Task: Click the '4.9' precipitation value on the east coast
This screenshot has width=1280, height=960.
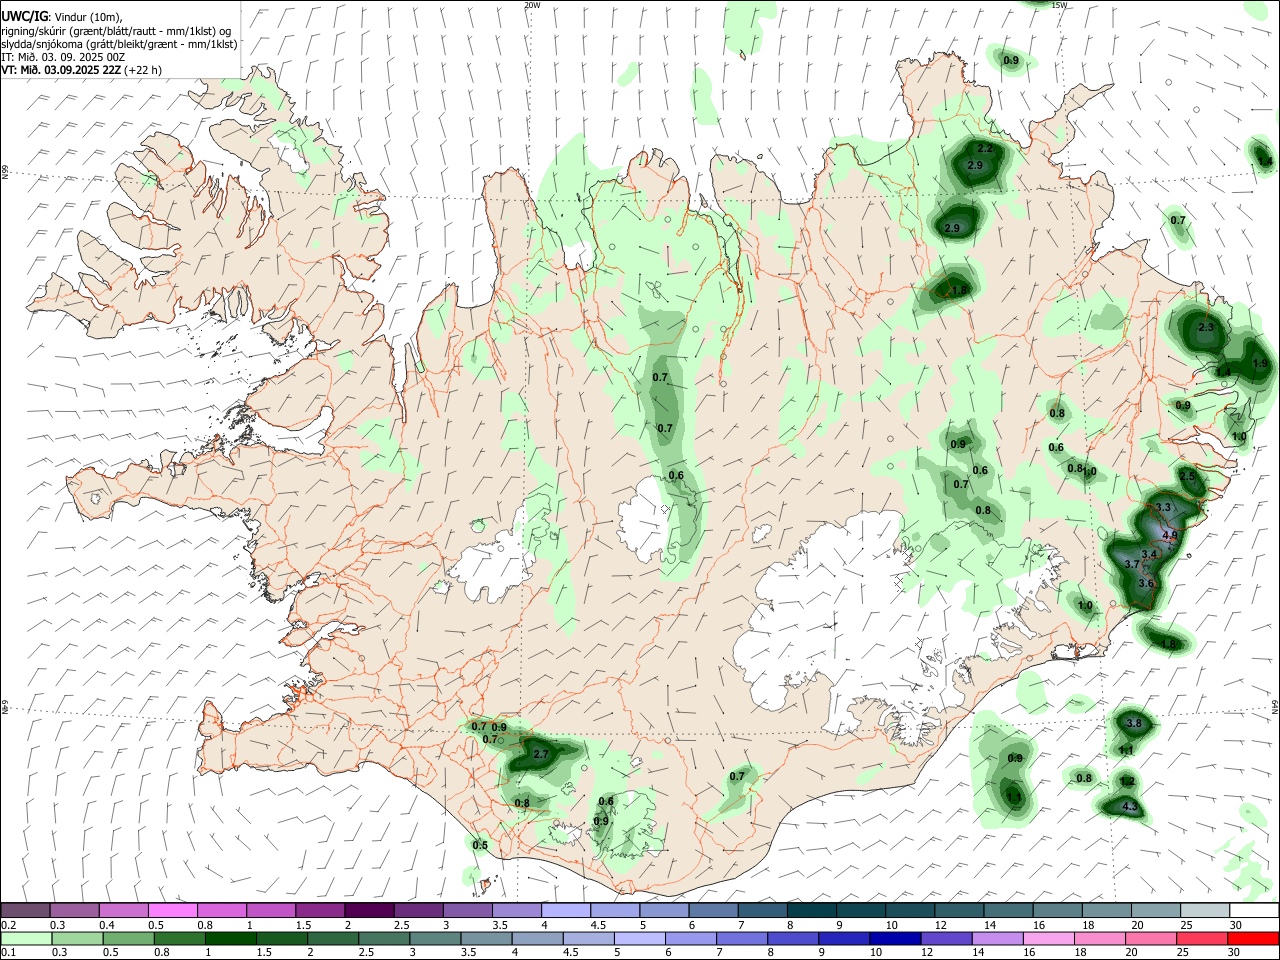Action: 1171,536
